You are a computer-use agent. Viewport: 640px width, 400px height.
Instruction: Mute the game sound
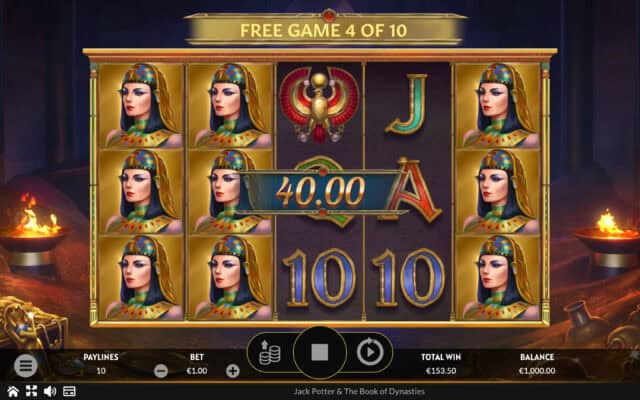50,391
